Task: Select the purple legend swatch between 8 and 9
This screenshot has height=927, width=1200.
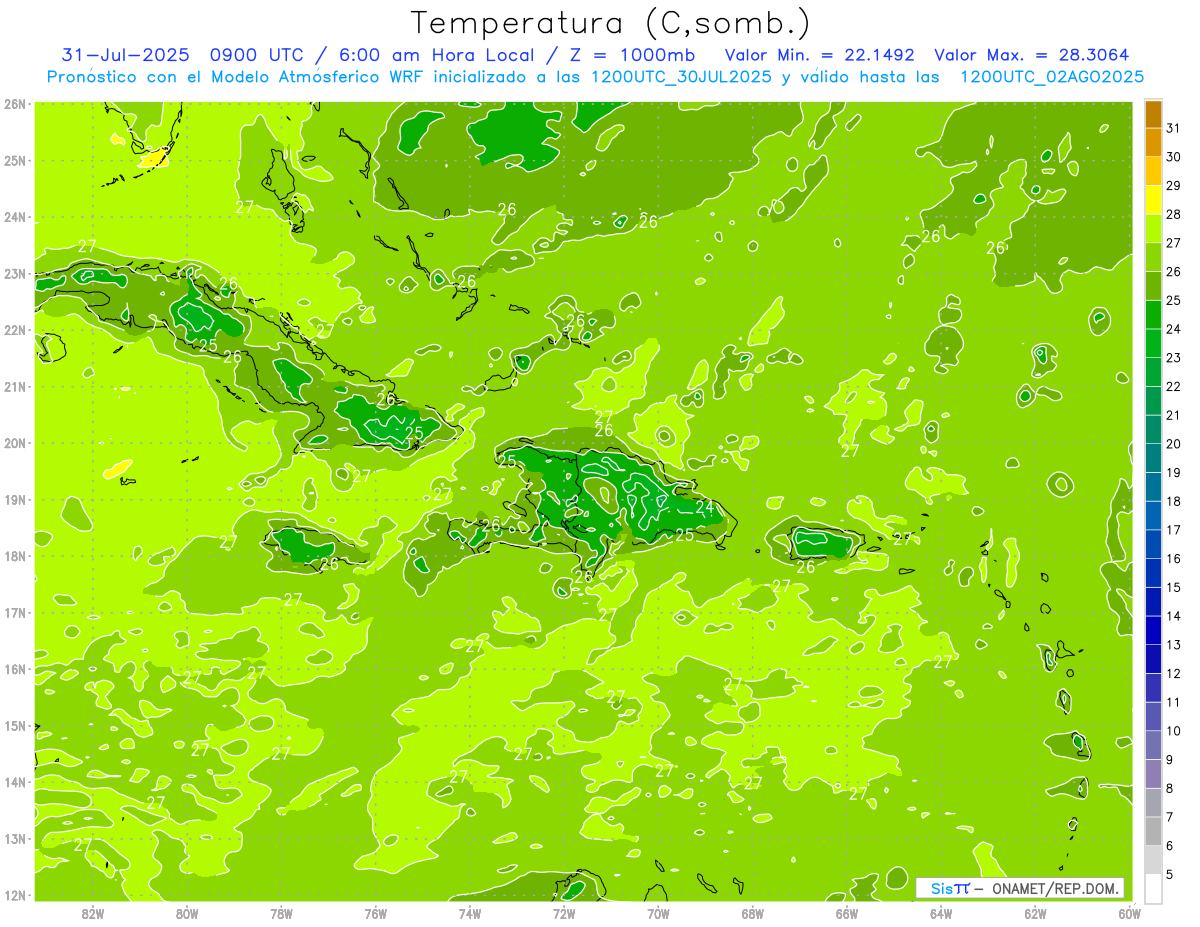Action: click(x=1153, y=774)
